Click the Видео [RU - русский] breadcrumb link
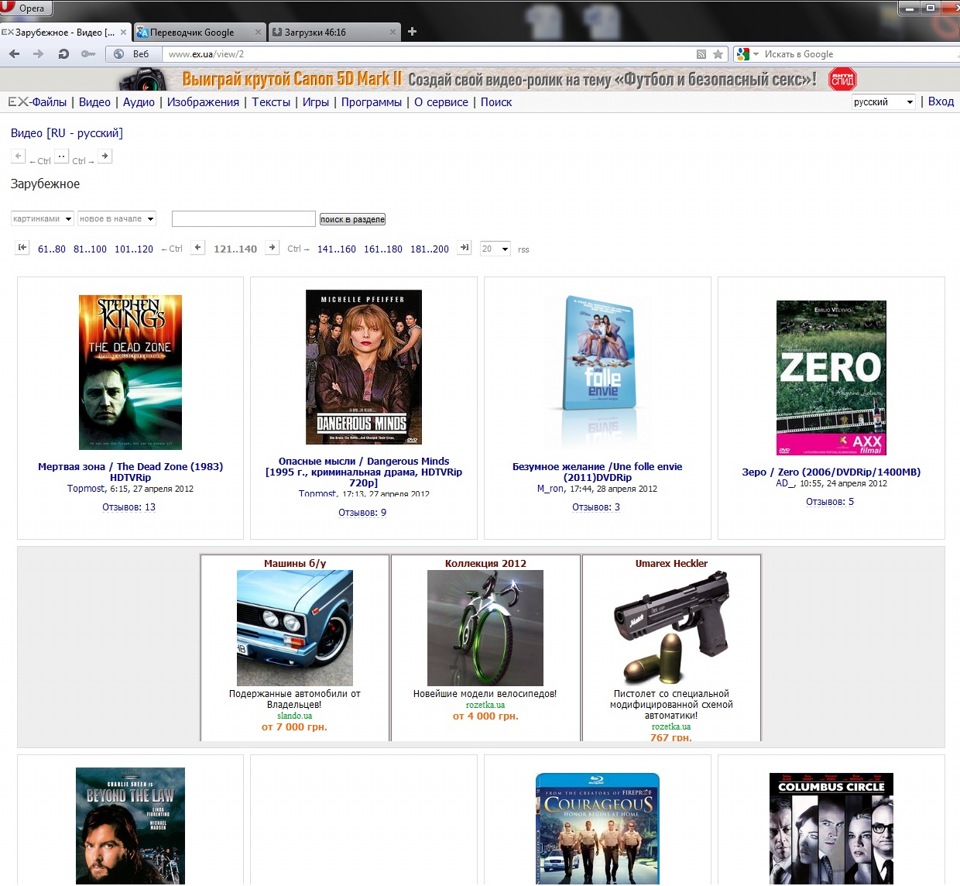960x886 pixels. click(x=67, y=133)
